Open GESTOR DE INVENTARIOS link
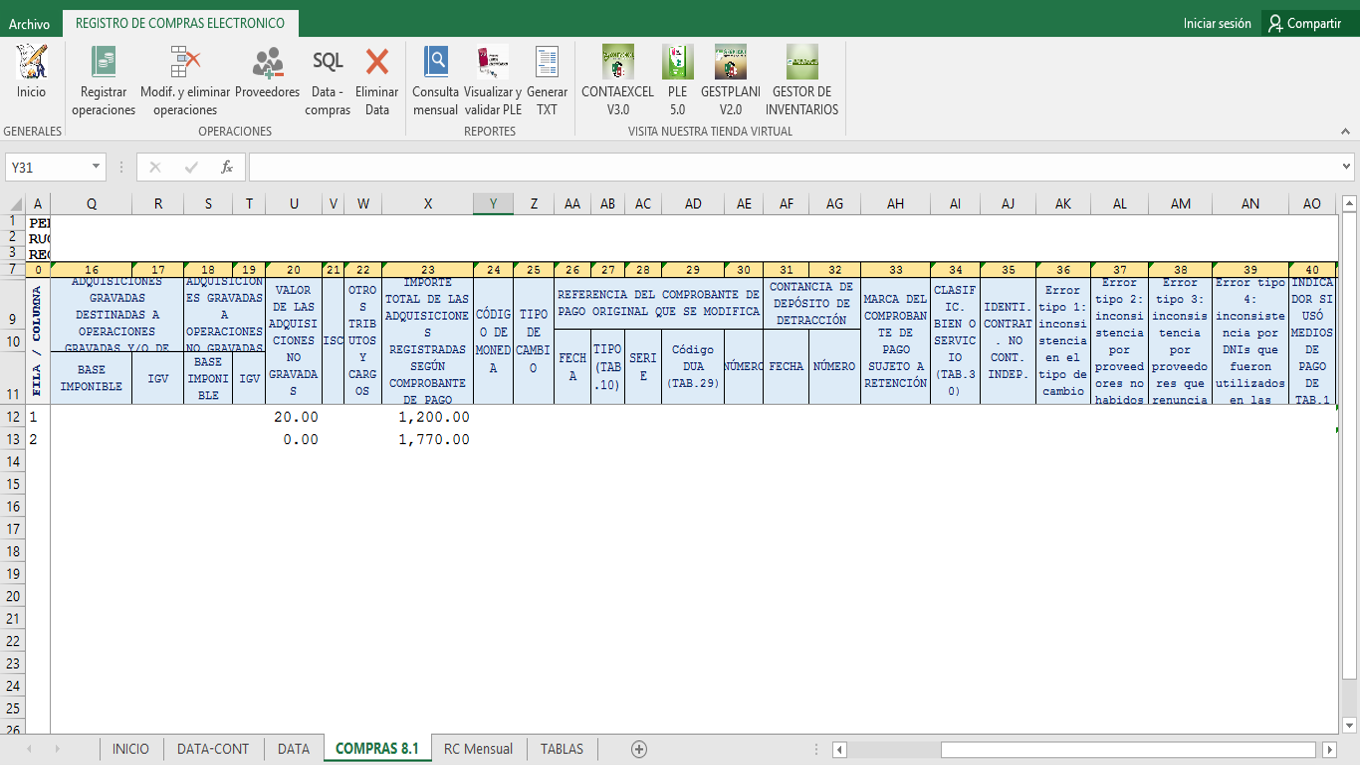The height and width of the screenshot is (765, 1360). coord(802,82)
